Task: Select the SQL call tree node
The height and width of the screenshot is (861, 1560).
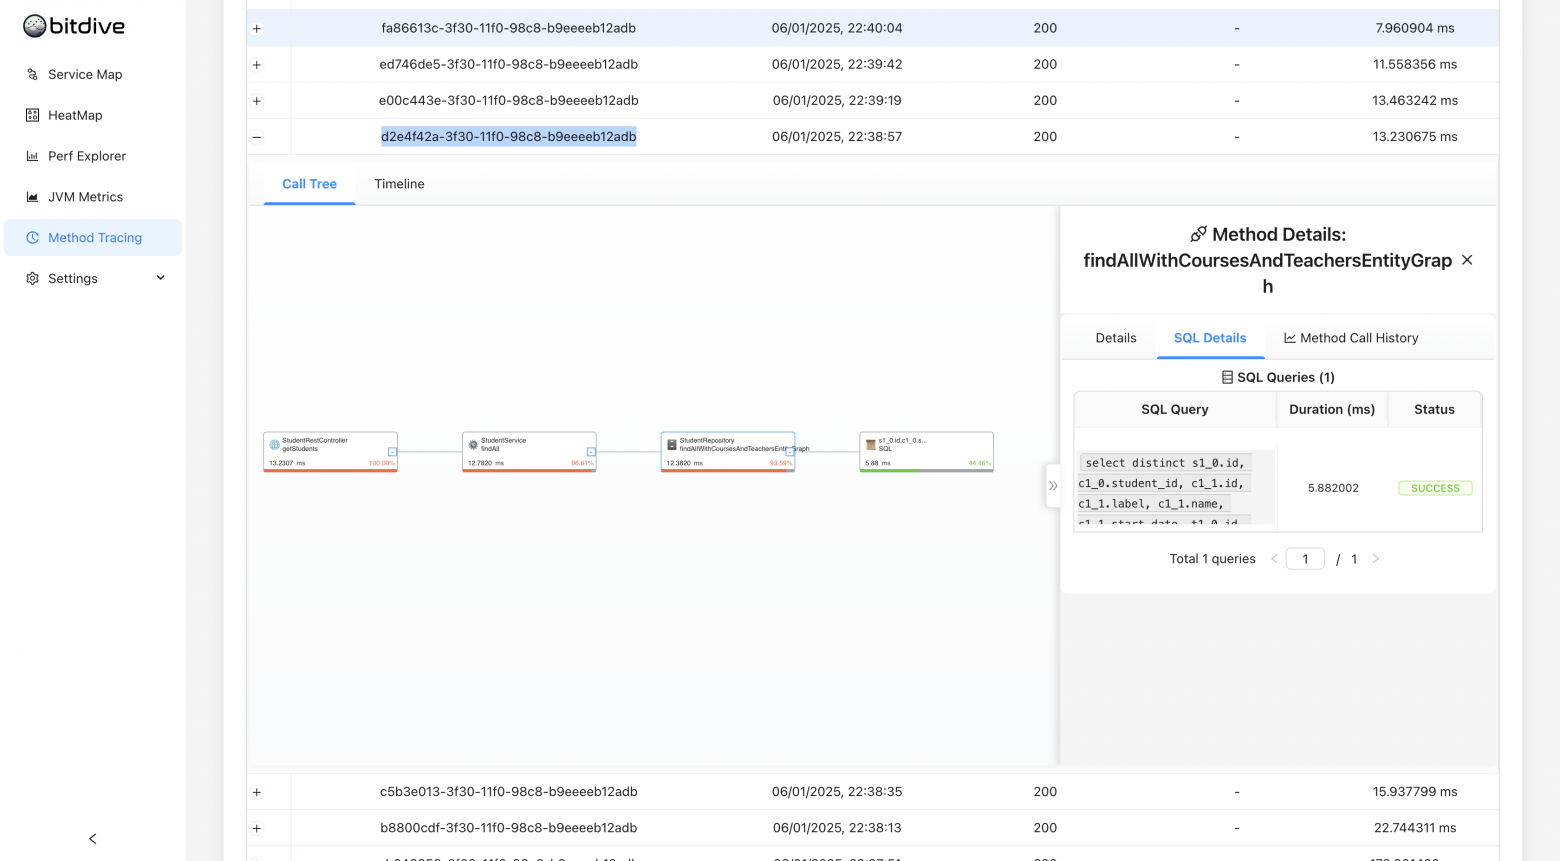Action: point(926,452)
